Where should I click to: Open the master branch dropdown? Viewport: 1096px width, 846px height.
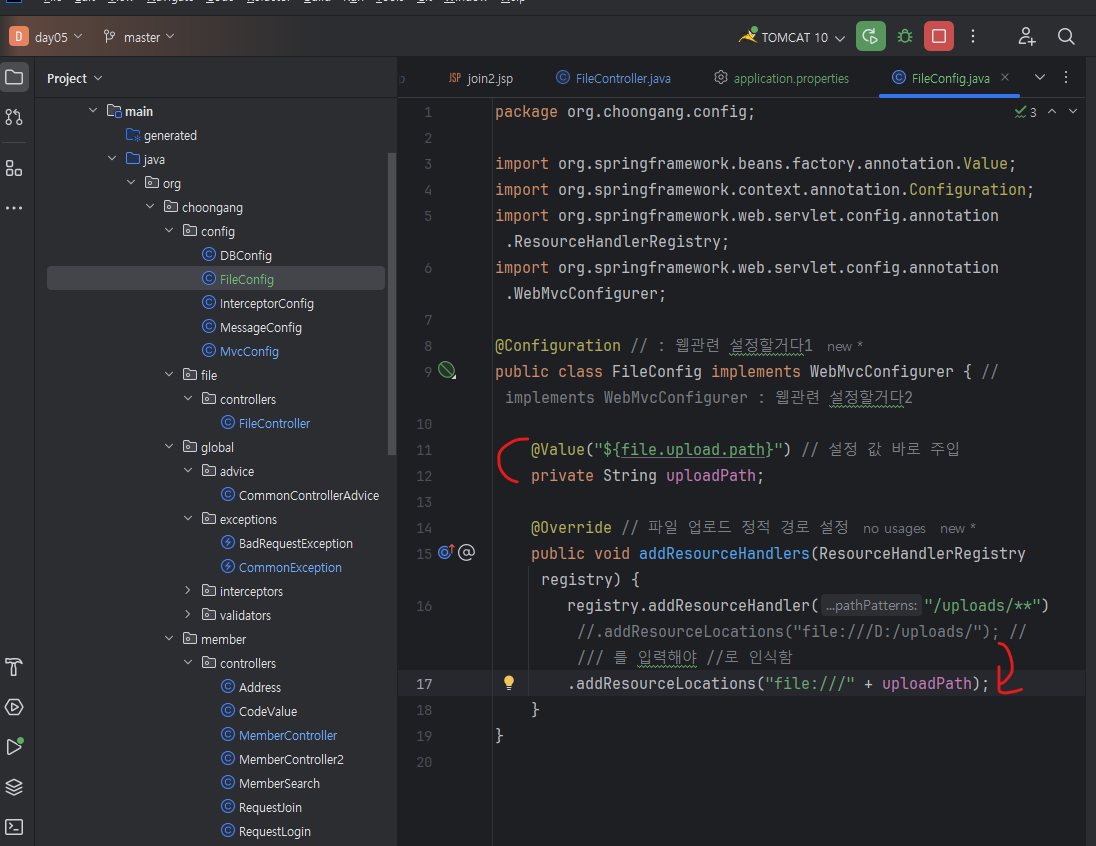[139, 37]
